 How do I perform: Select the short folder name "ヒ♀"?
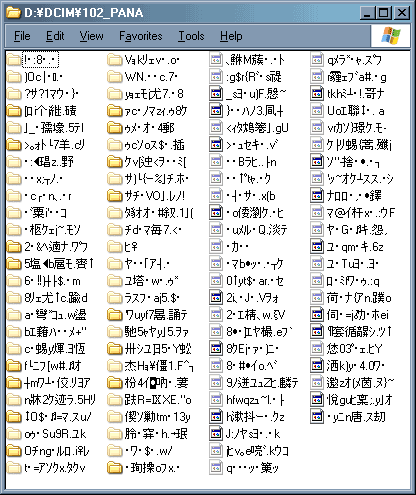click(131, 247)
